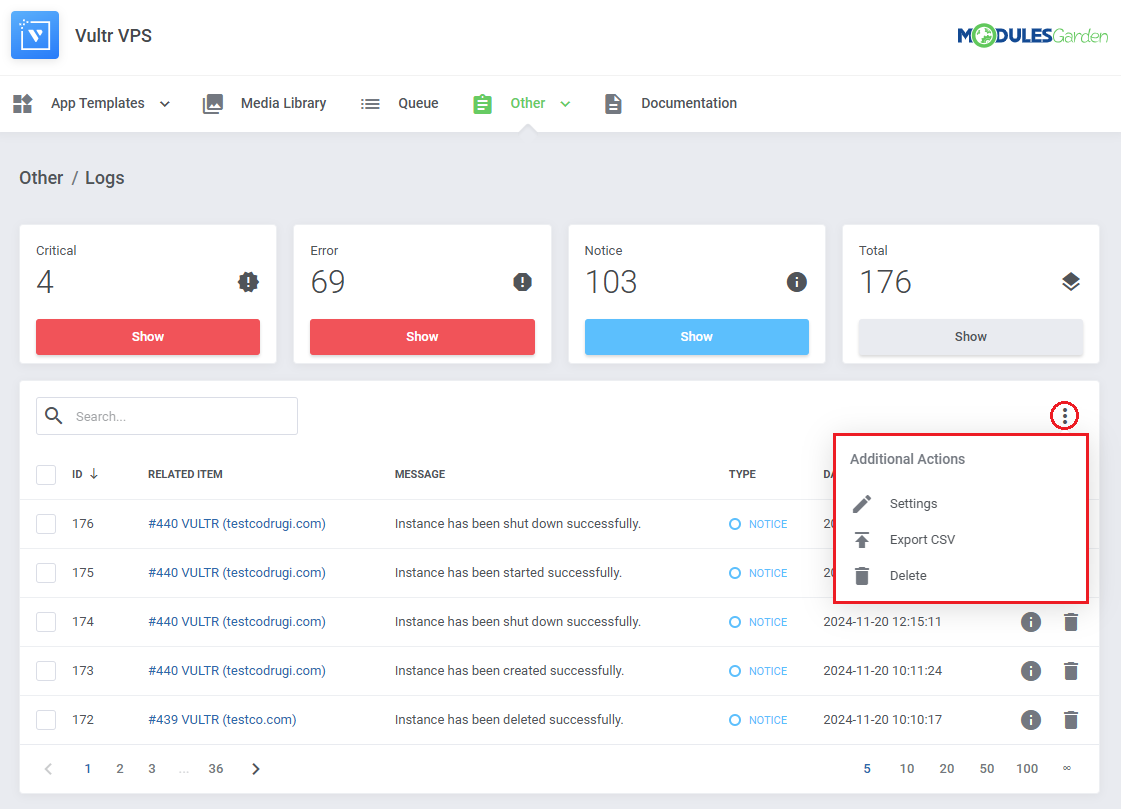Viewport: 1121px width, 809px height.
Task: Click the Search input field
Action: pos(167,416)
